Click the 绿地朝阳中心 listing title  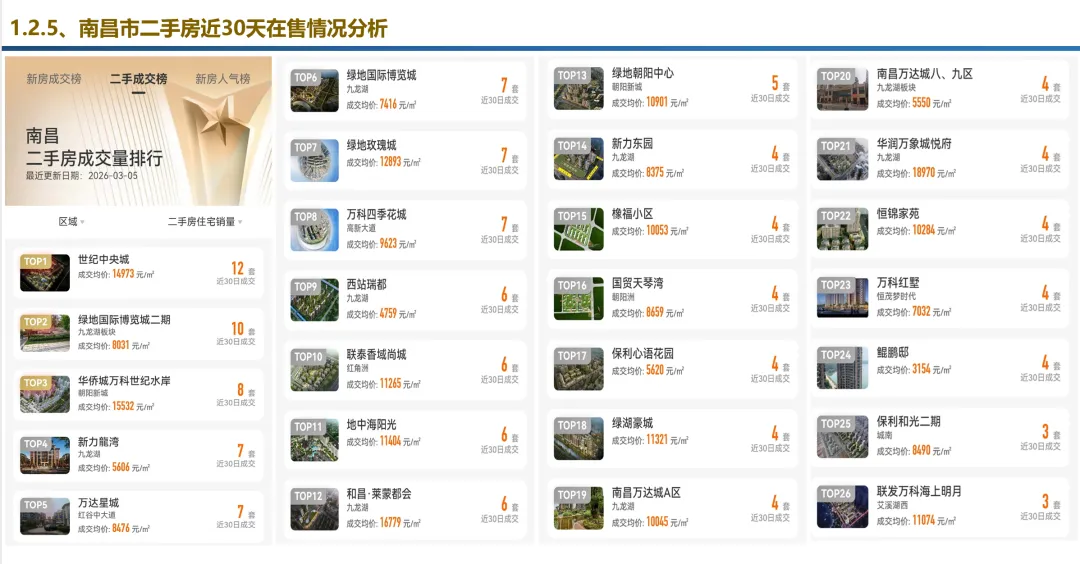click(643, 73)
